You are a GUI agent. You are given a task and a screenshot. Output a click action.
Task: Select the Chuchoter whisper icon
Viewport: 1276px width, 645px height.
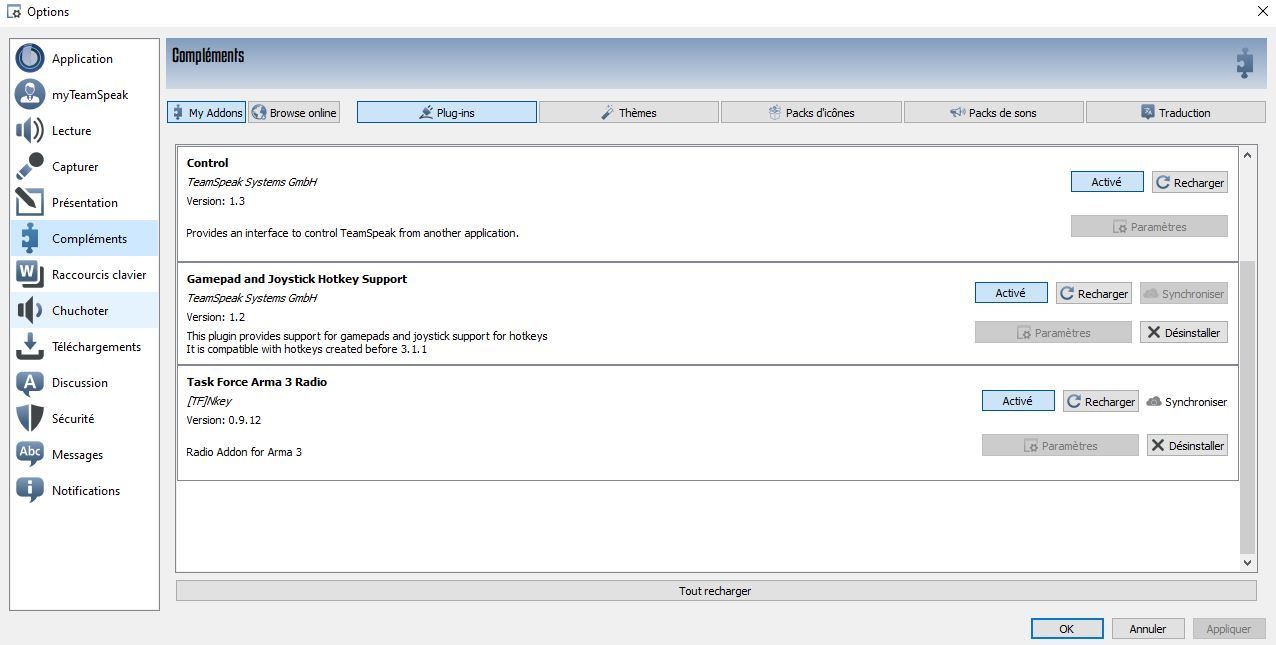tap(30, 310)
